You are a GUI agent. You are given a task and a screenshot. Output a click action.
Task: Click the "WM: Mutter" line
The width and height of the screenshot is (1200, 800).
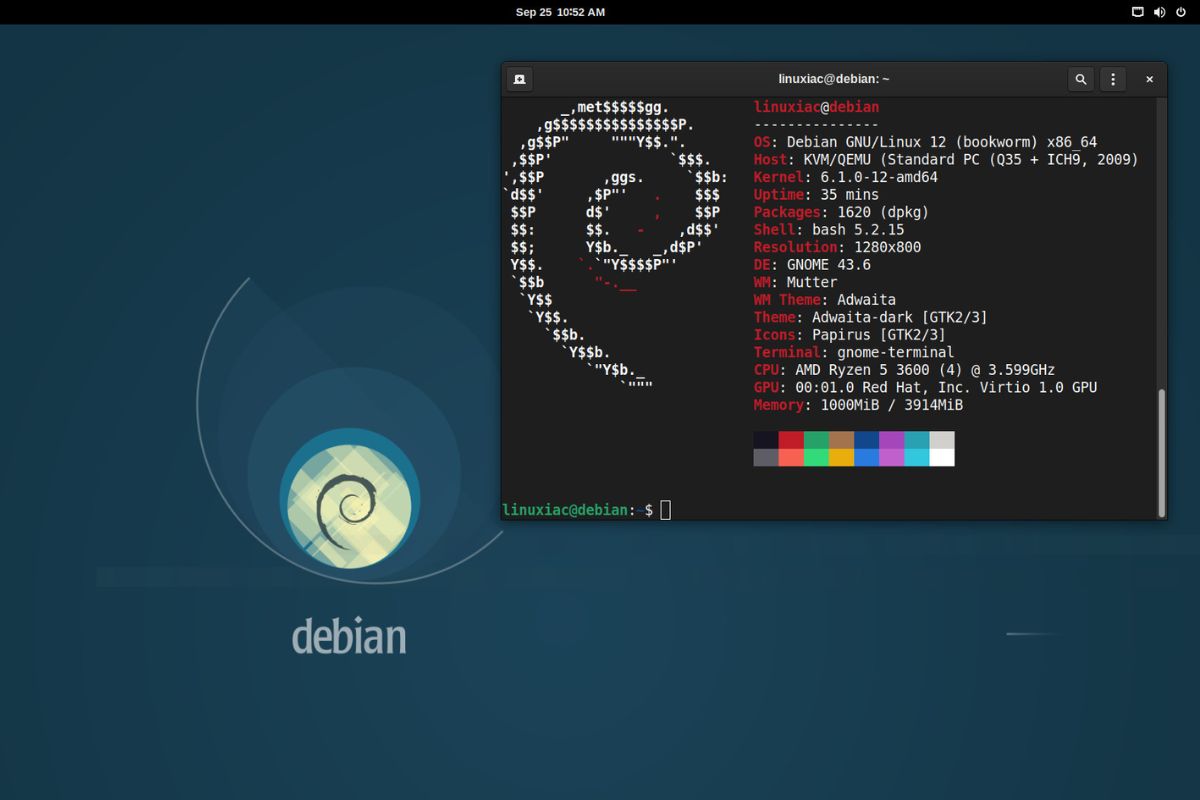795,282
